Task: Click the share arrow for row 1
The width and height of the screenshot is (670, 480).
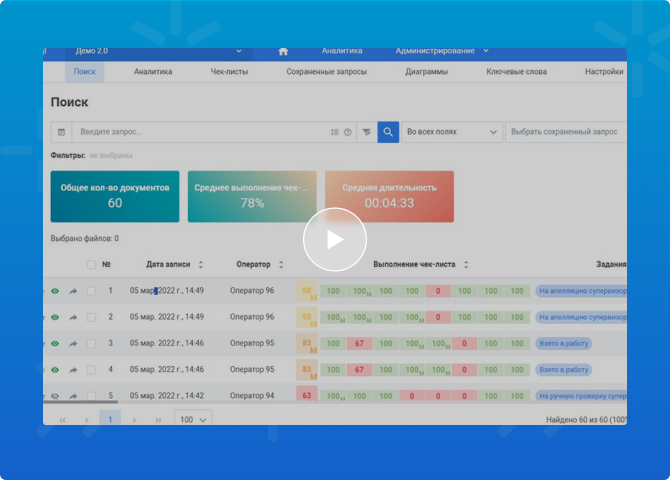Action: click(x=73, y=291)
